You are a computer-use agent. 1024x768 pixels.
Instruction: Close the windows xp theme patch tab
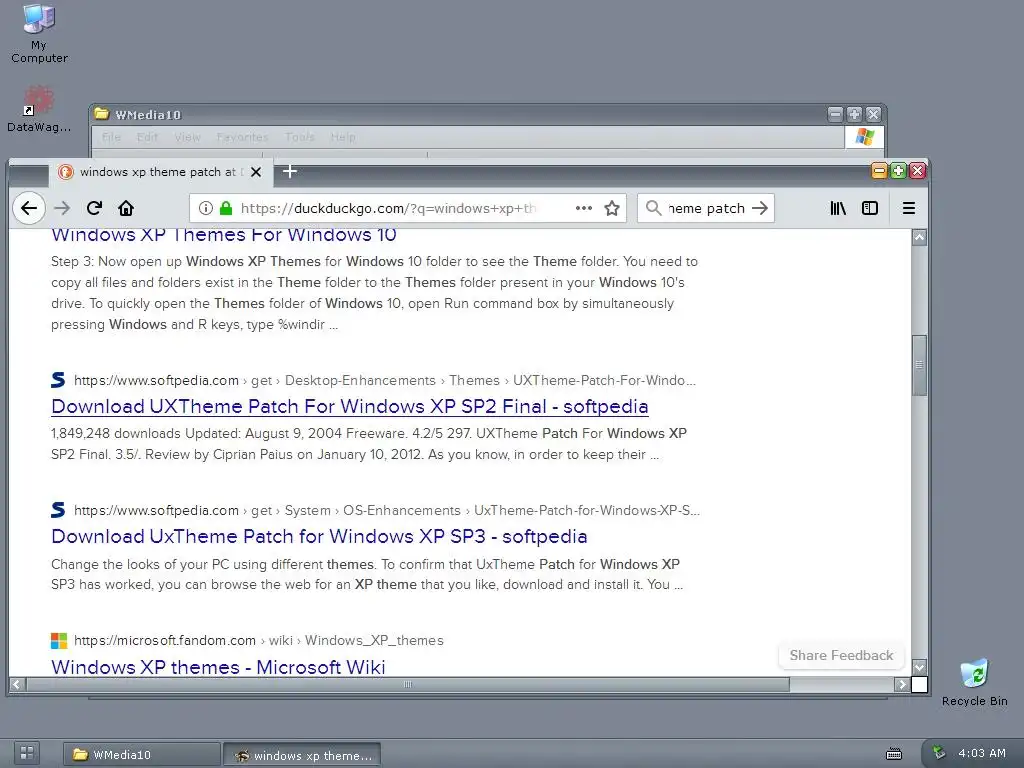(256, 172)
